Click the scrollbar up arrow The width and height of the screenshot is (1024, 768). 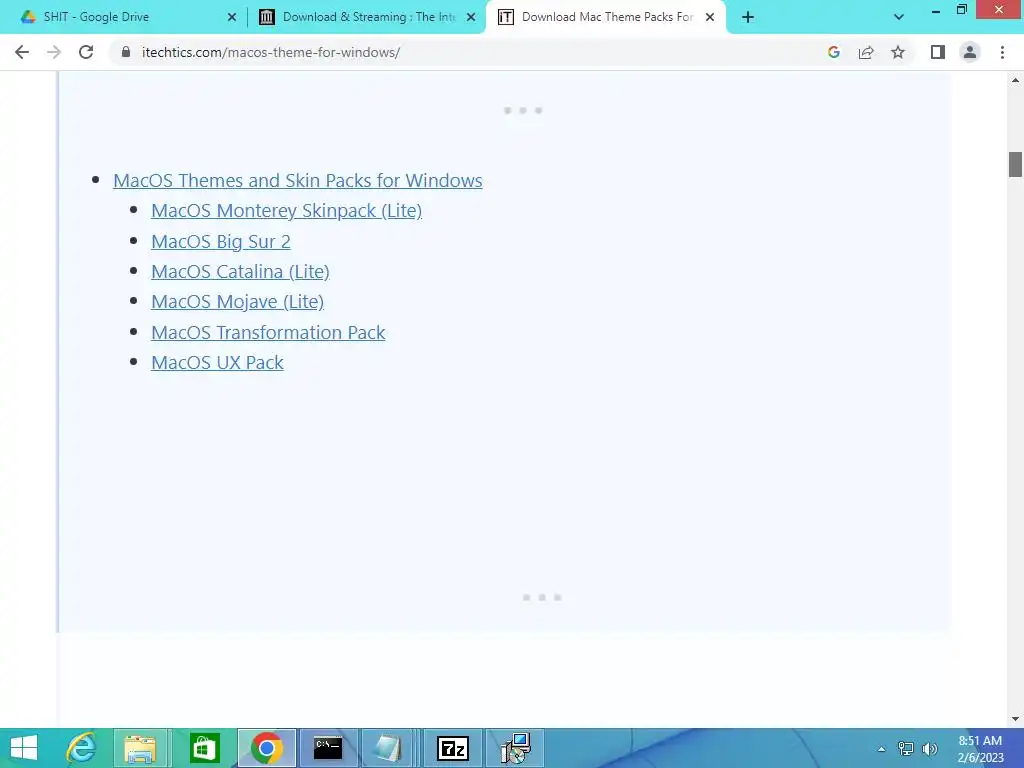click(1015, 80)
